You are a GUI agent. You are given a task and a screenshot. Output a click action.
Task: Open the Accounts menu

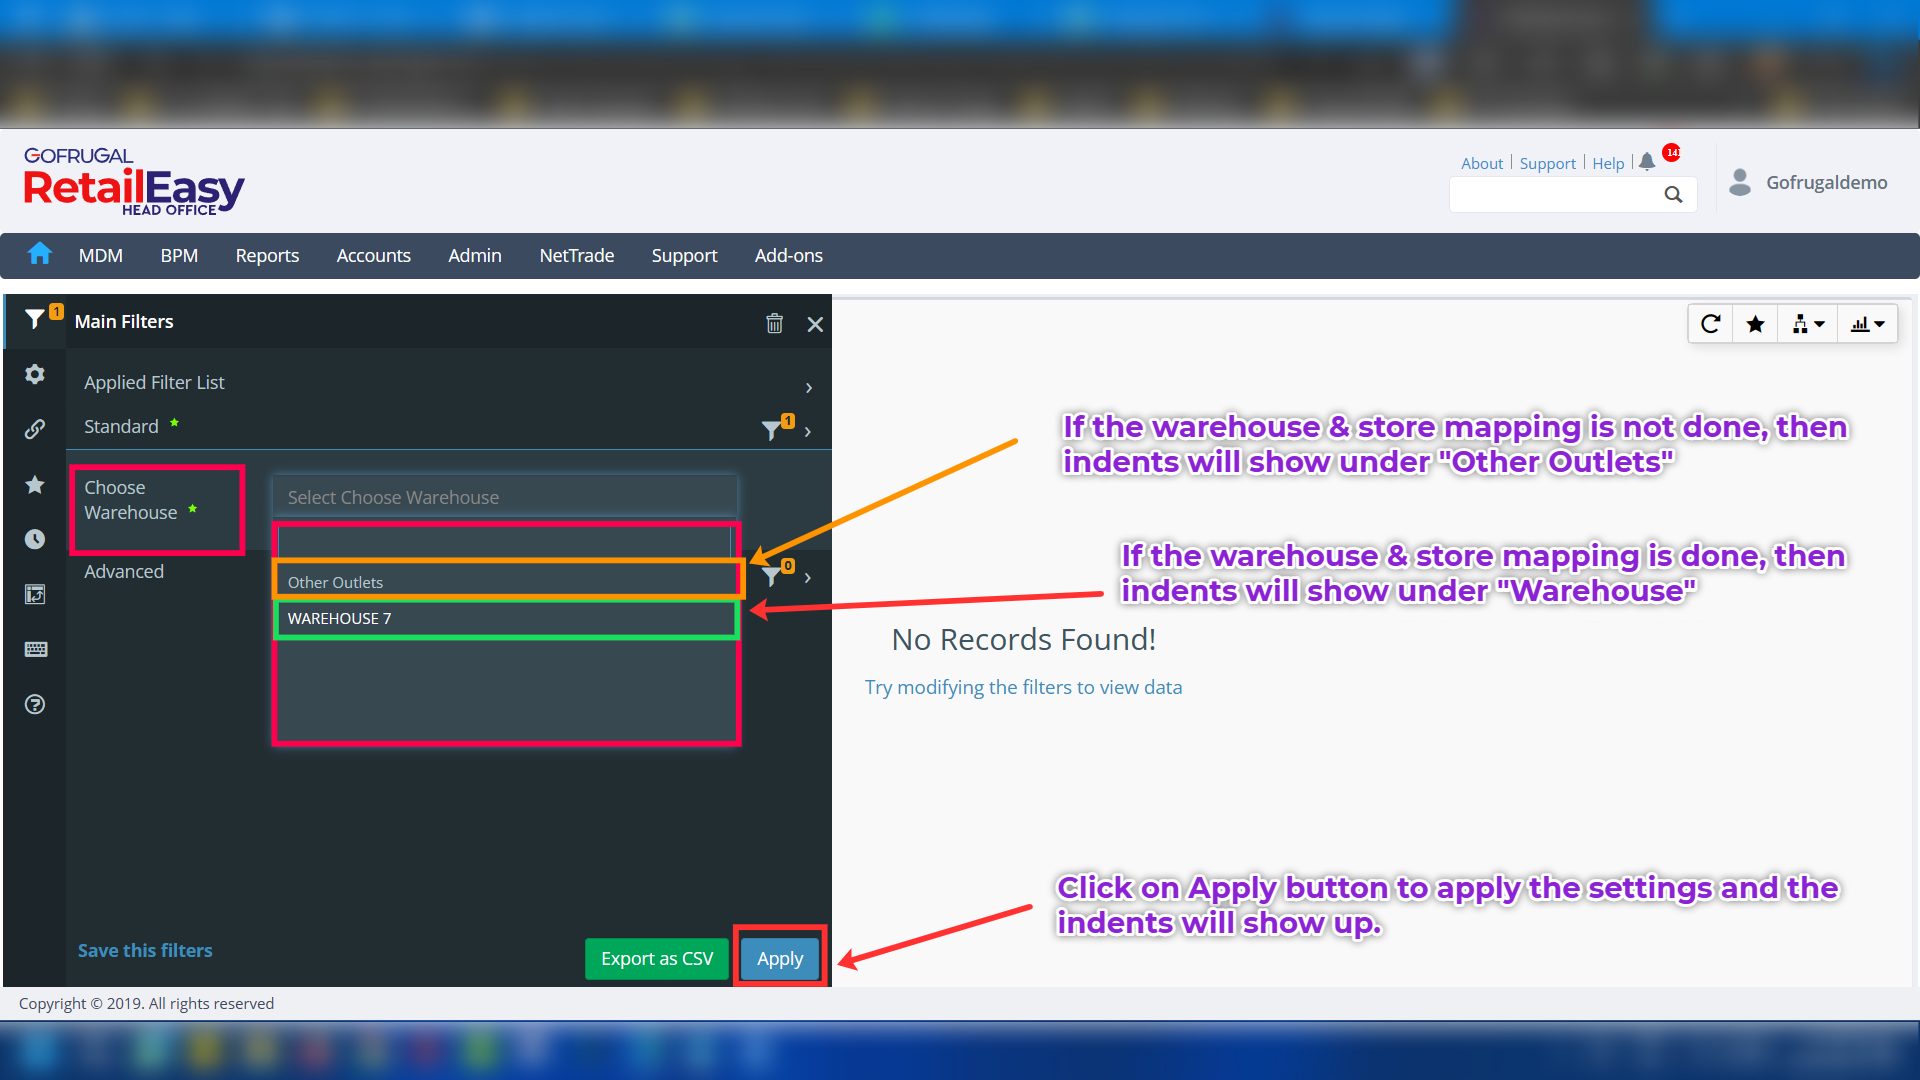373,255
